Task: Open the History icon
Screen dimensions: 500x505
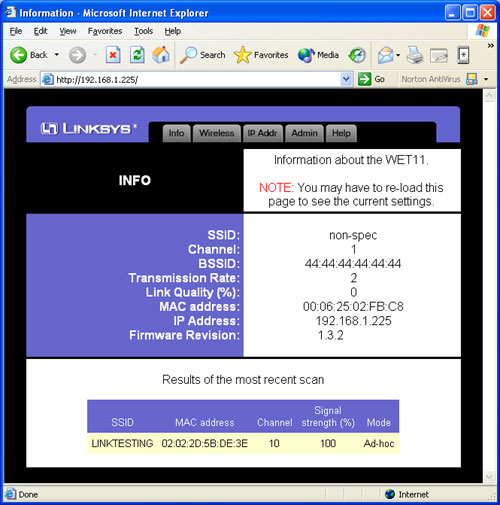Action: [x=357, y=55]
